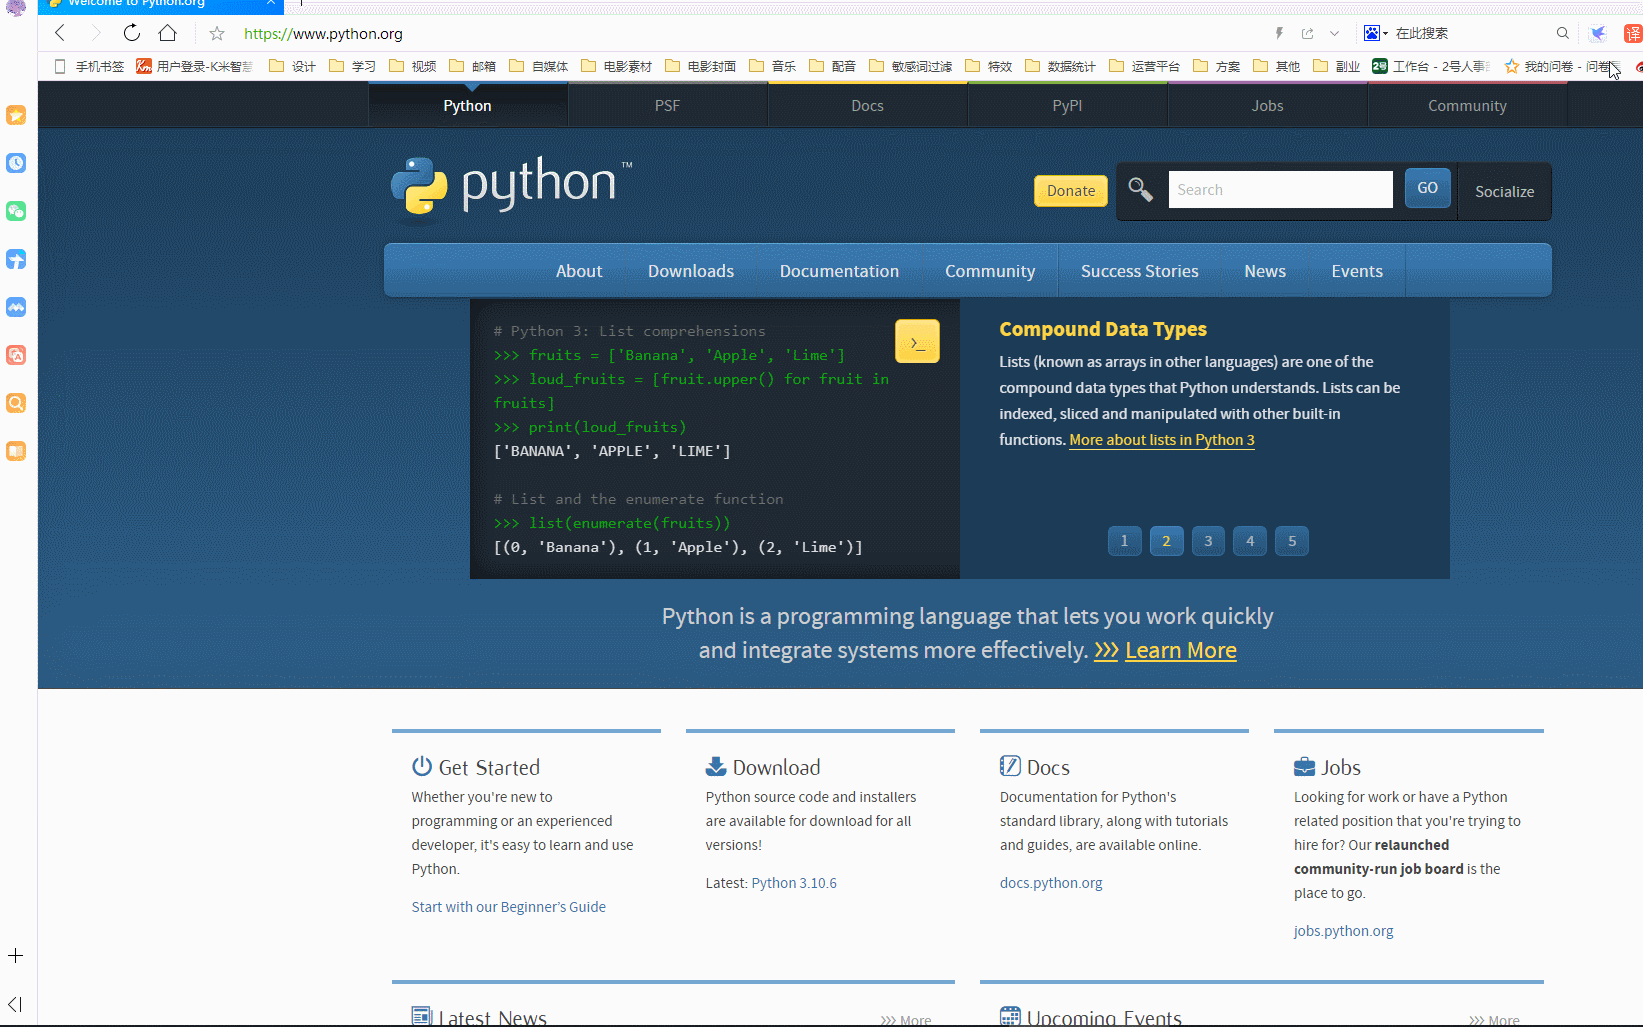Open the Events navigation menu

tap(1357, 271)
